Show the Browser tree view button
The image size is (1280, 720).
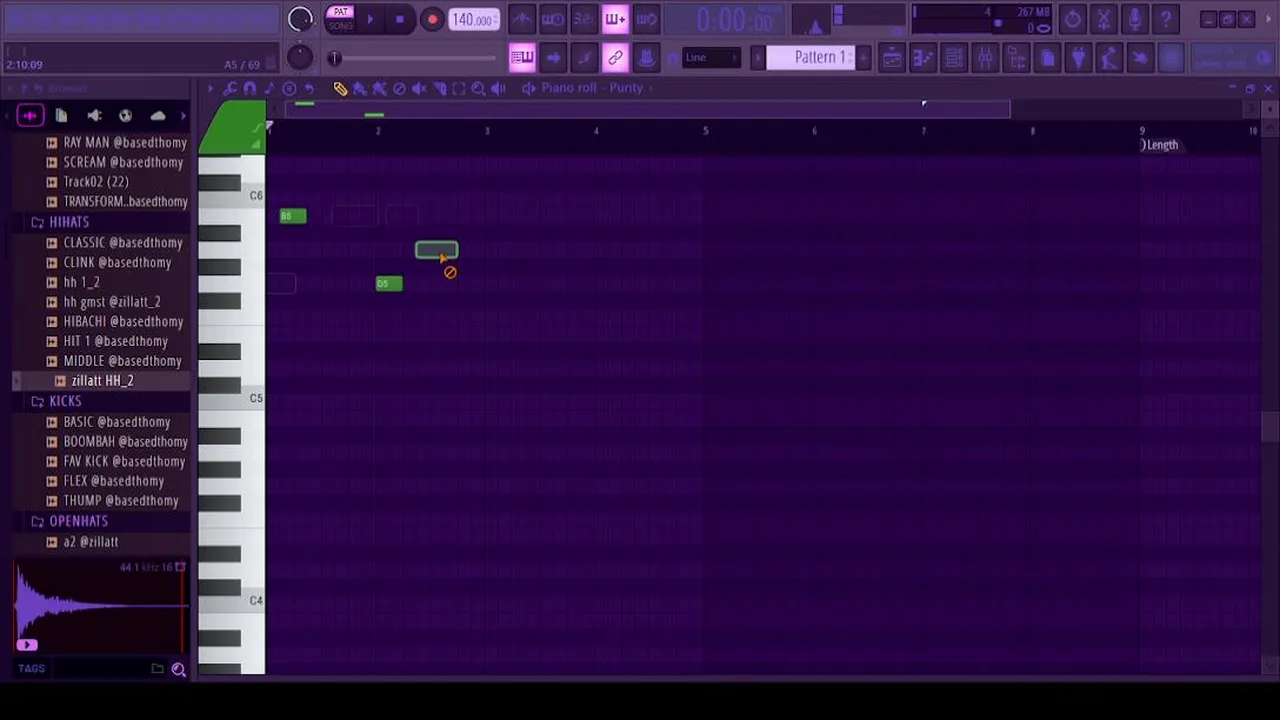pyautogui.click(x=1016, y=58)
